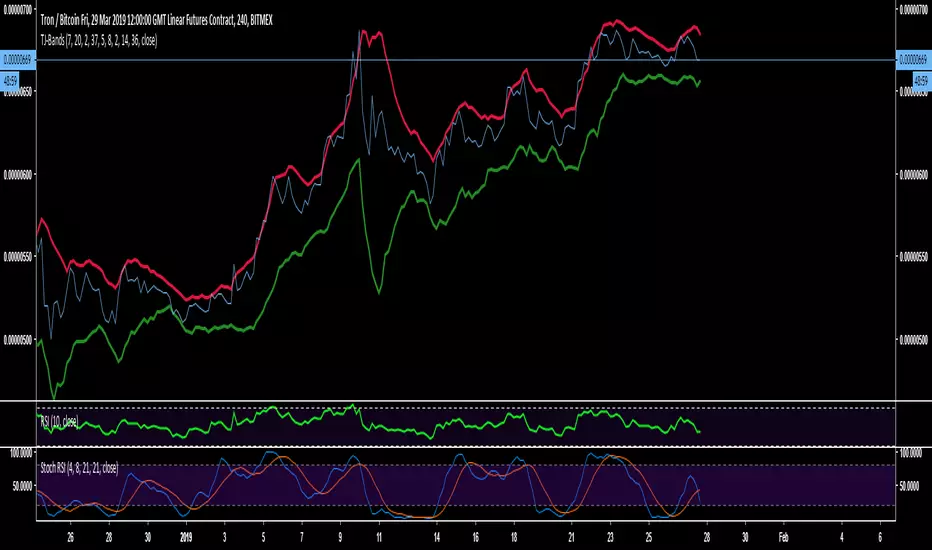Click the 50.0000 Stoch RSI value on left axis
932x550 pixels.
[22, 486]
